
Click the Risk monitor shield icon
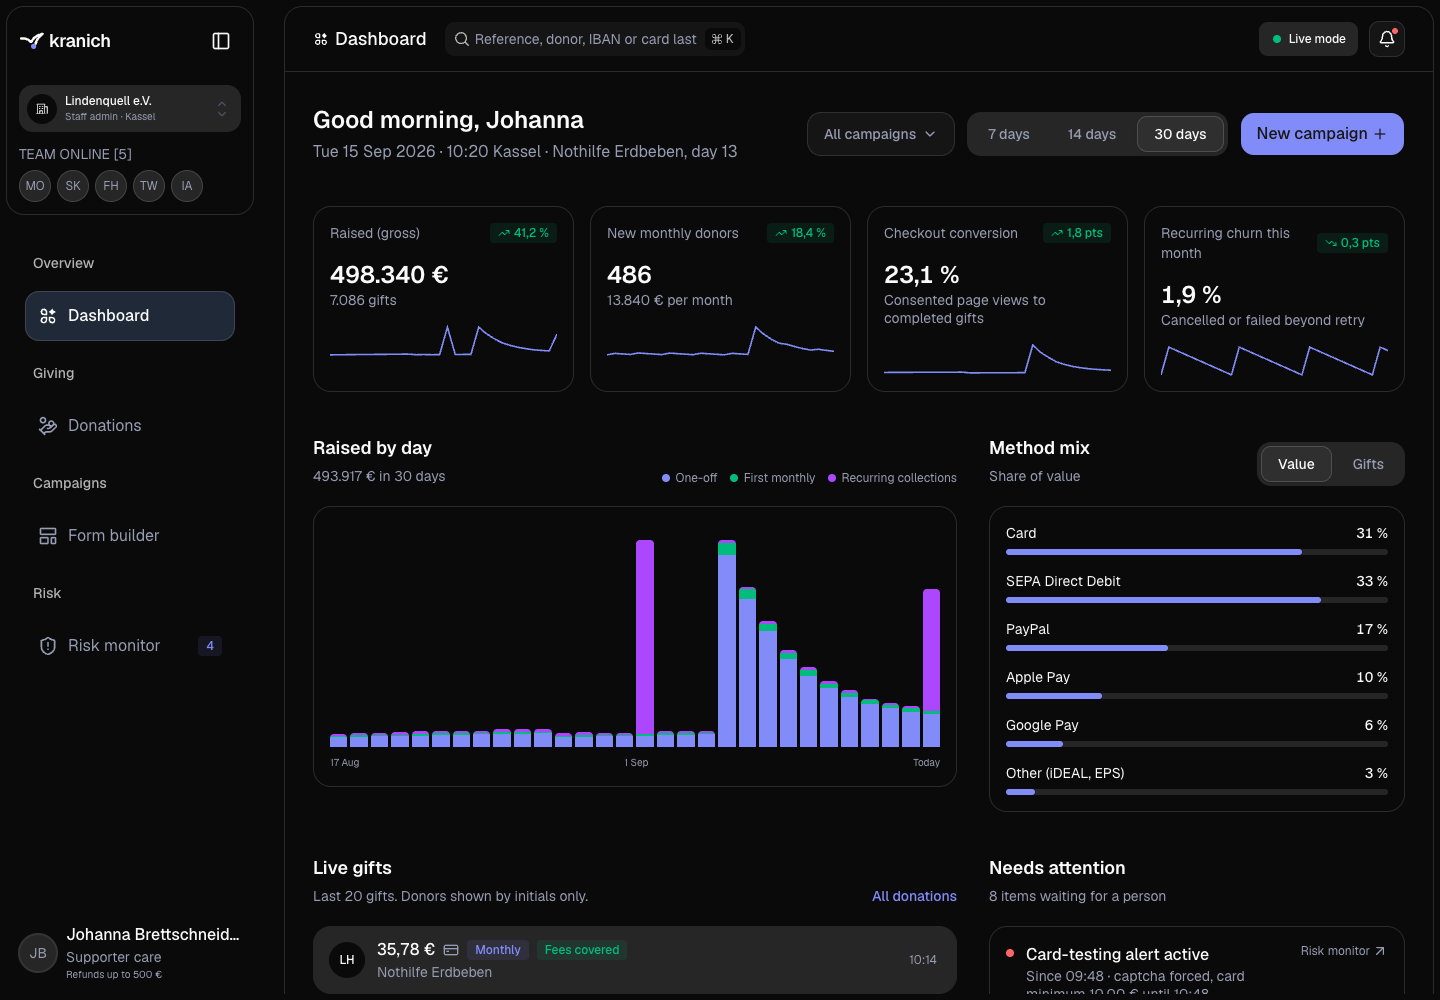click(48, 646)
